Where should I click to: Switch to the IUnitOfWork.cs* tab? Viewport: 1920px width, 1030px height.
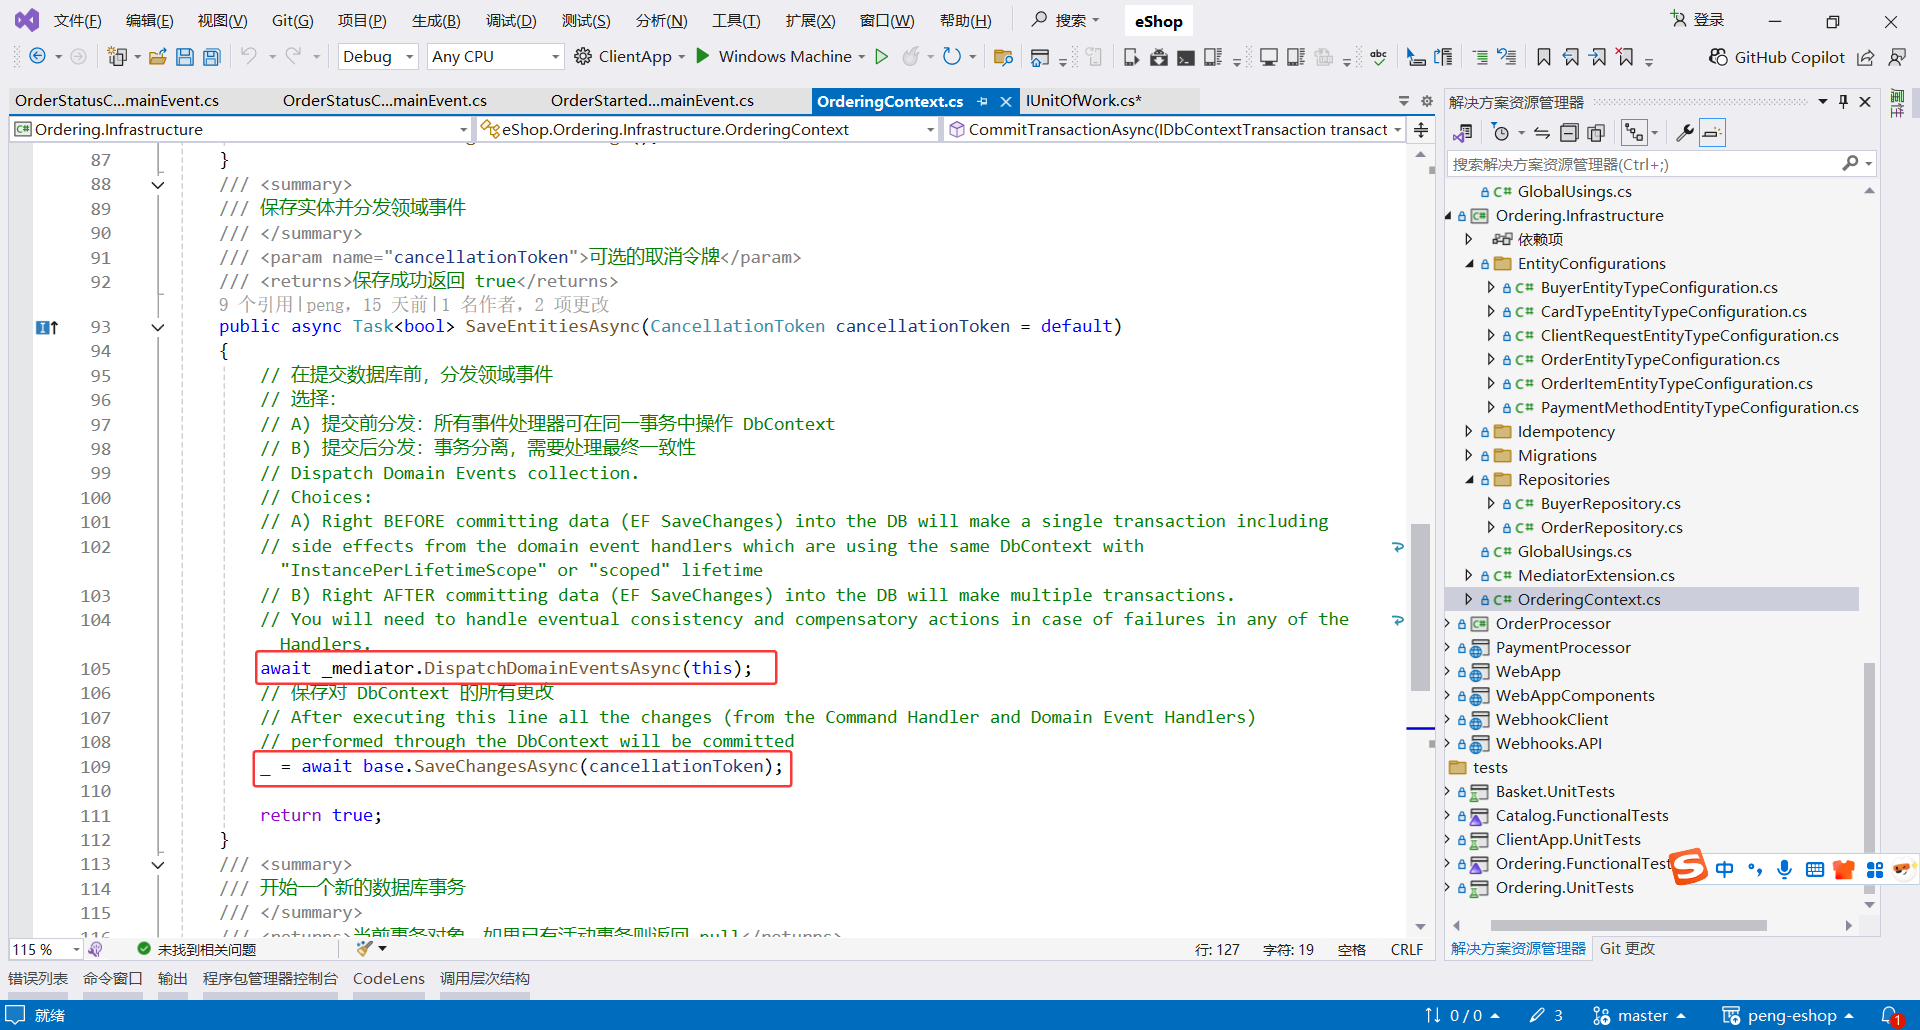[x=1083, y=101]
